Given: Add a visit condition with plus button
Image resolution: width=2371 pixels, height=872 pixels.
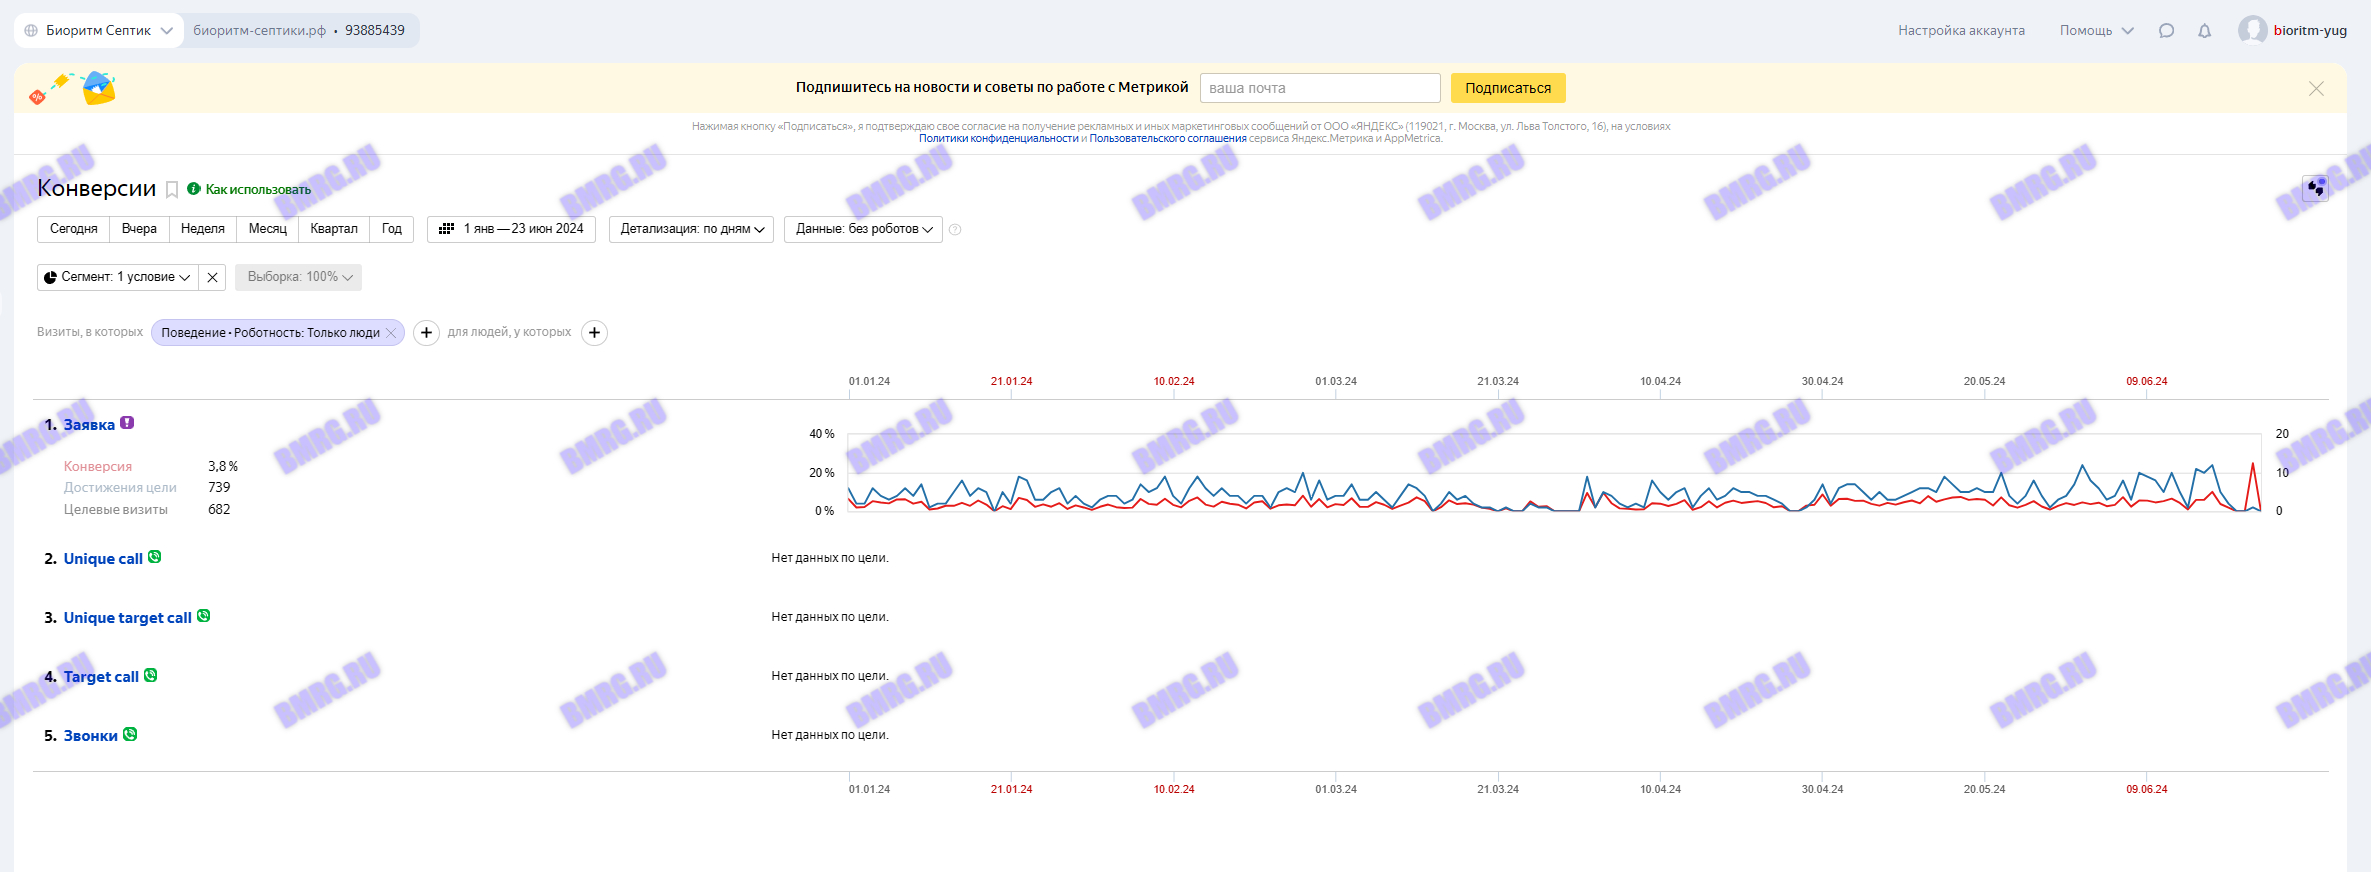Looking at the screenshot, I should (426, 333).
